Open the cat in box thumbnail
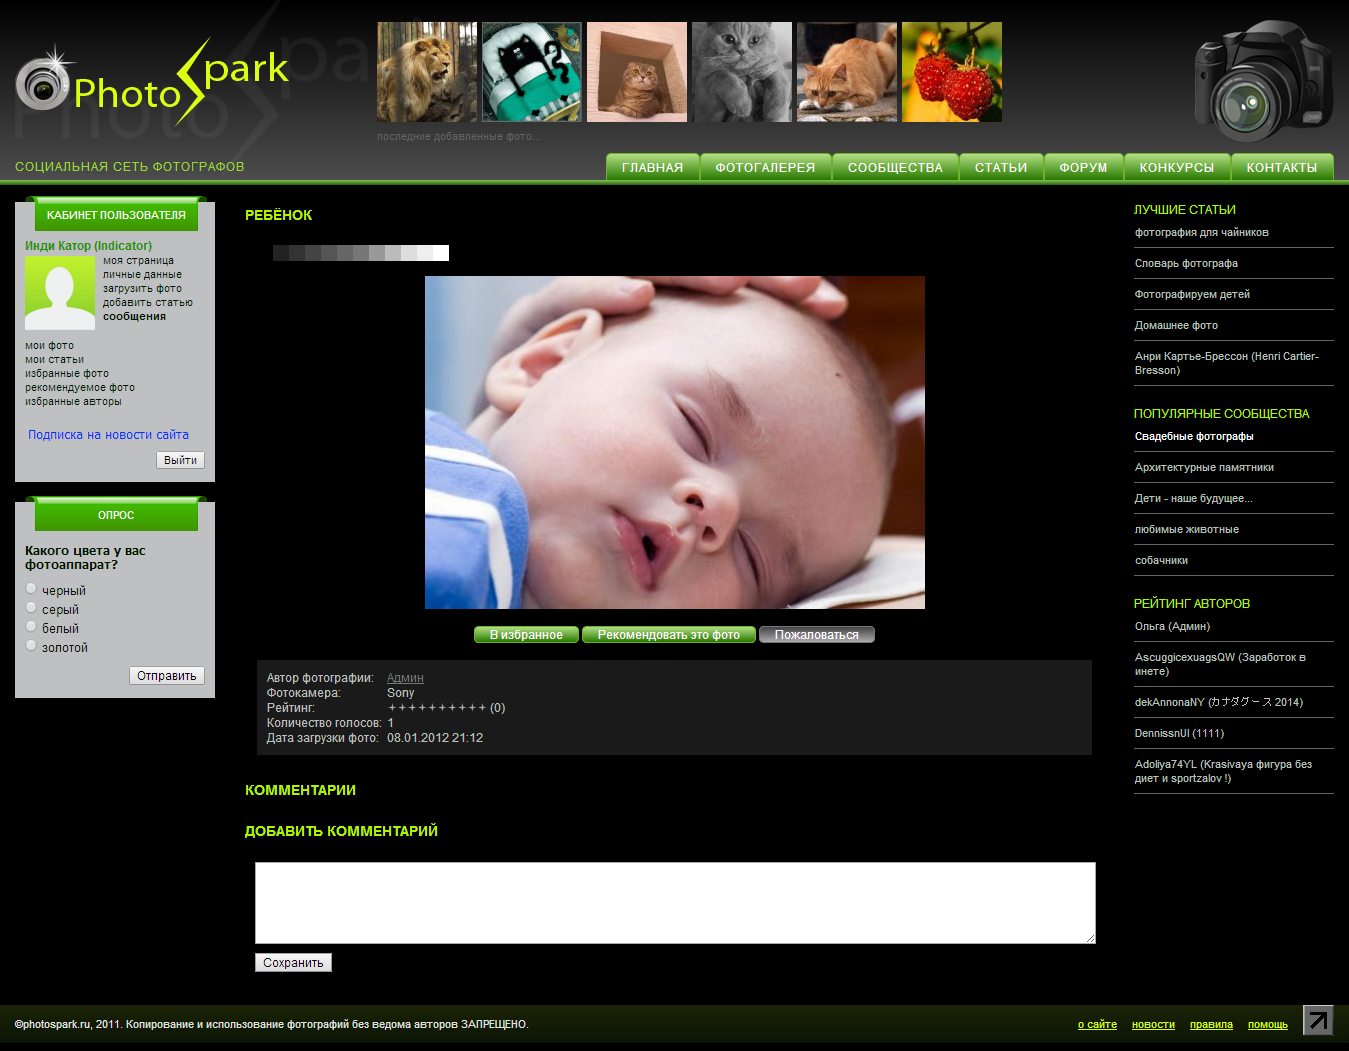Screen dimensions: 1349x1051 pos(637,72)
